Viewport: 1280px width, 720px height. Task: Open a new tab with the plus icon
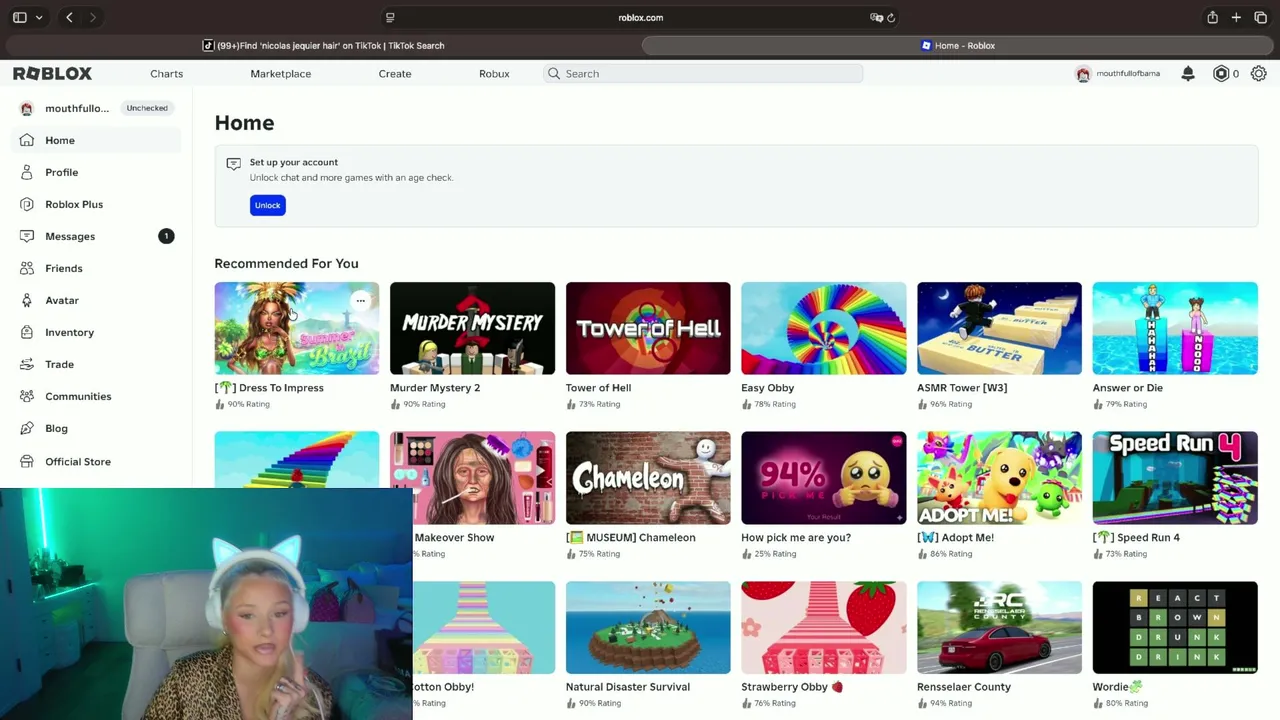pos(1236,17)
